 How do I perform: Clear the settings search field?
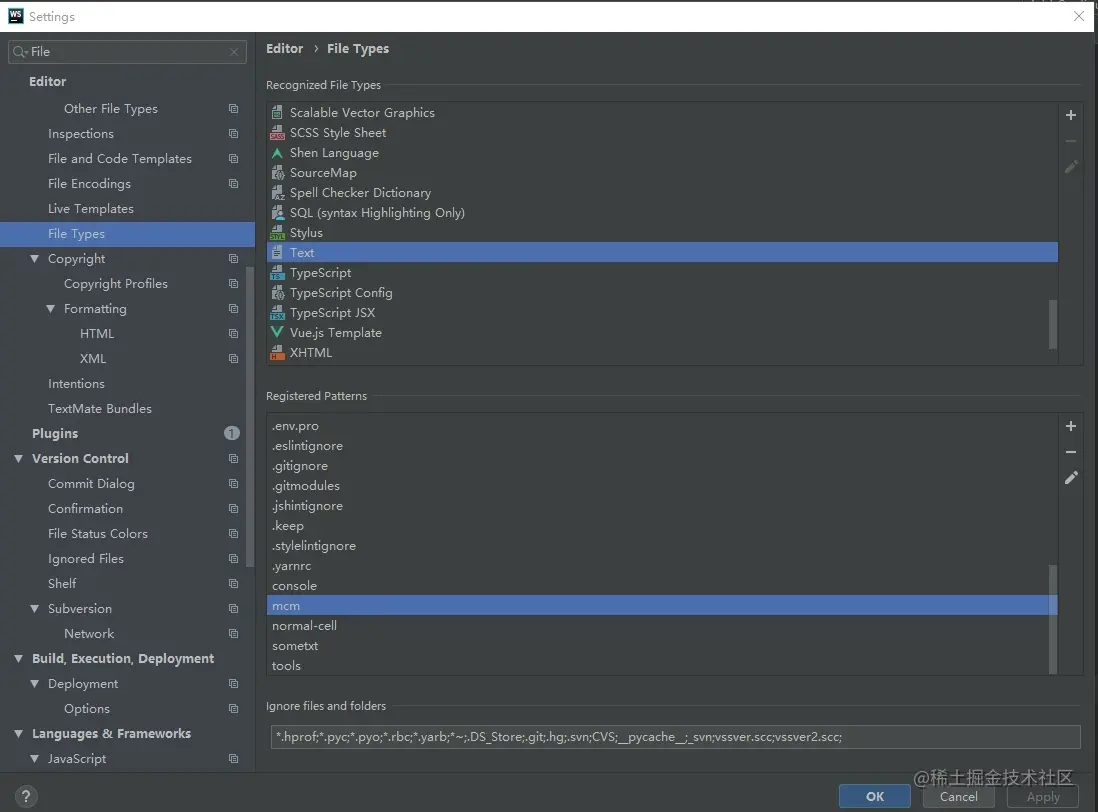tap(234, 52)
